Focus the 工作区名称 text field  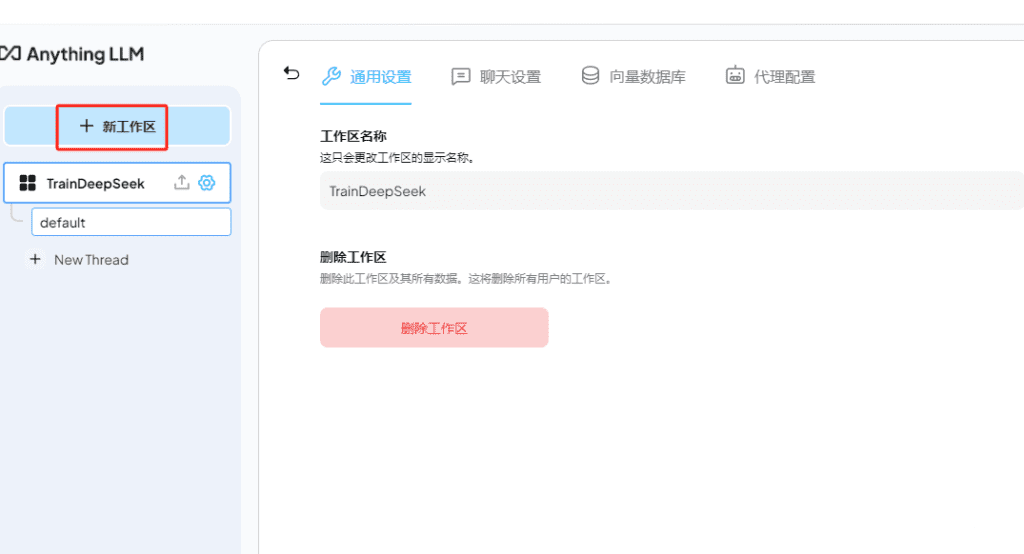(x=670, y=191)
